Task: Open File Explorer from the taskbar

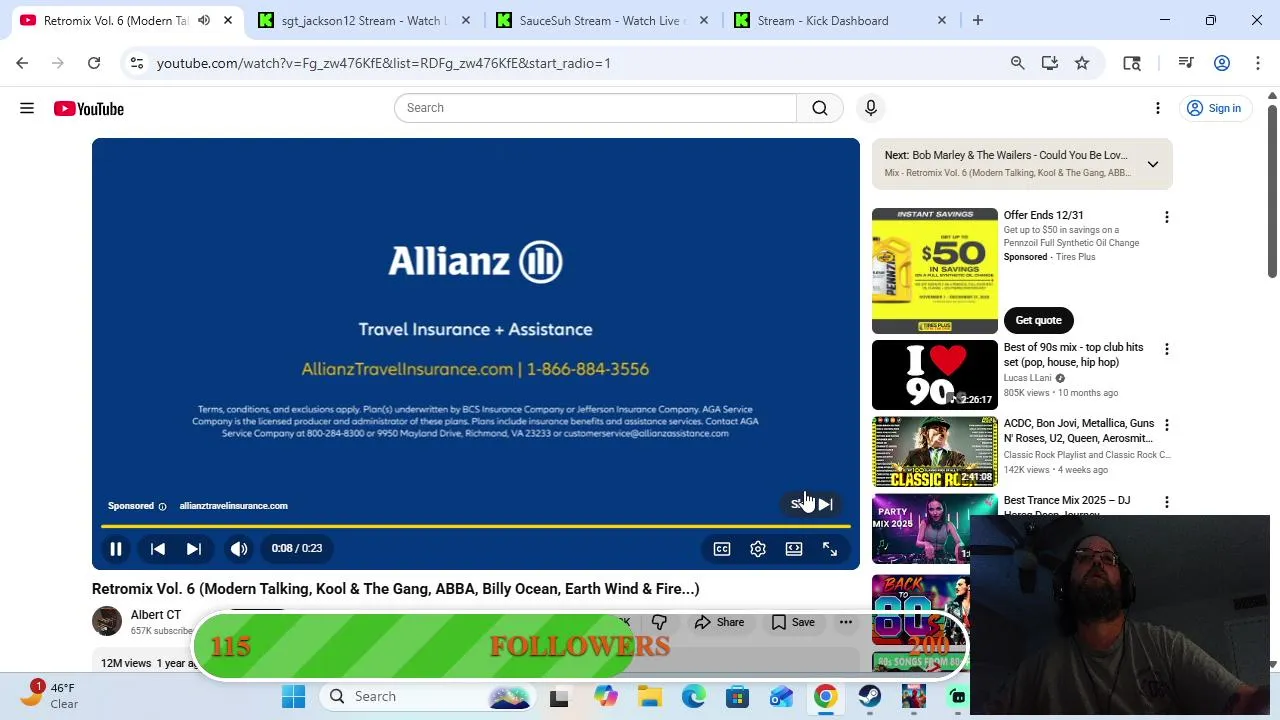Action: click(650, 696)
